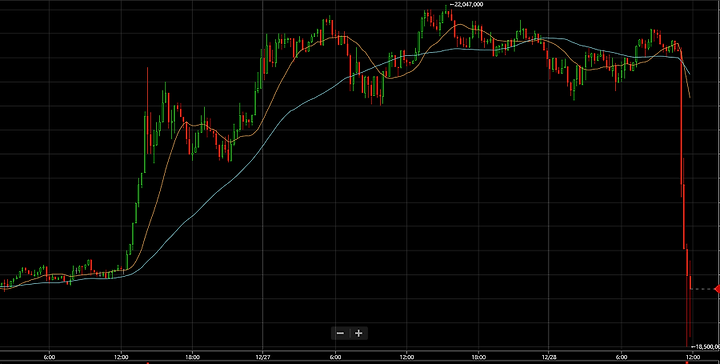Zoom in the chart with plus button

[359, 333]
